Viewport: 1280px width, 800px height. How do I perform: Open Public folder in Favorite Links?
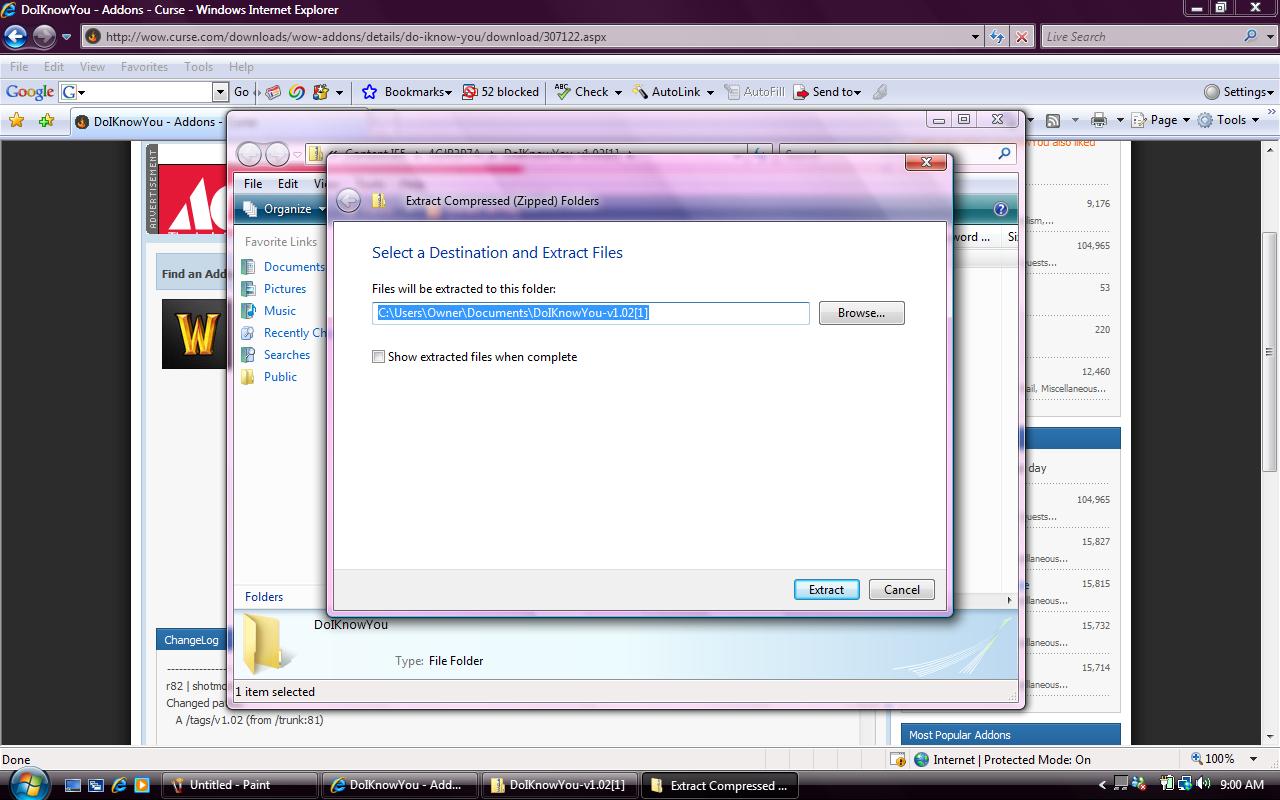click(x=280, y=377)
